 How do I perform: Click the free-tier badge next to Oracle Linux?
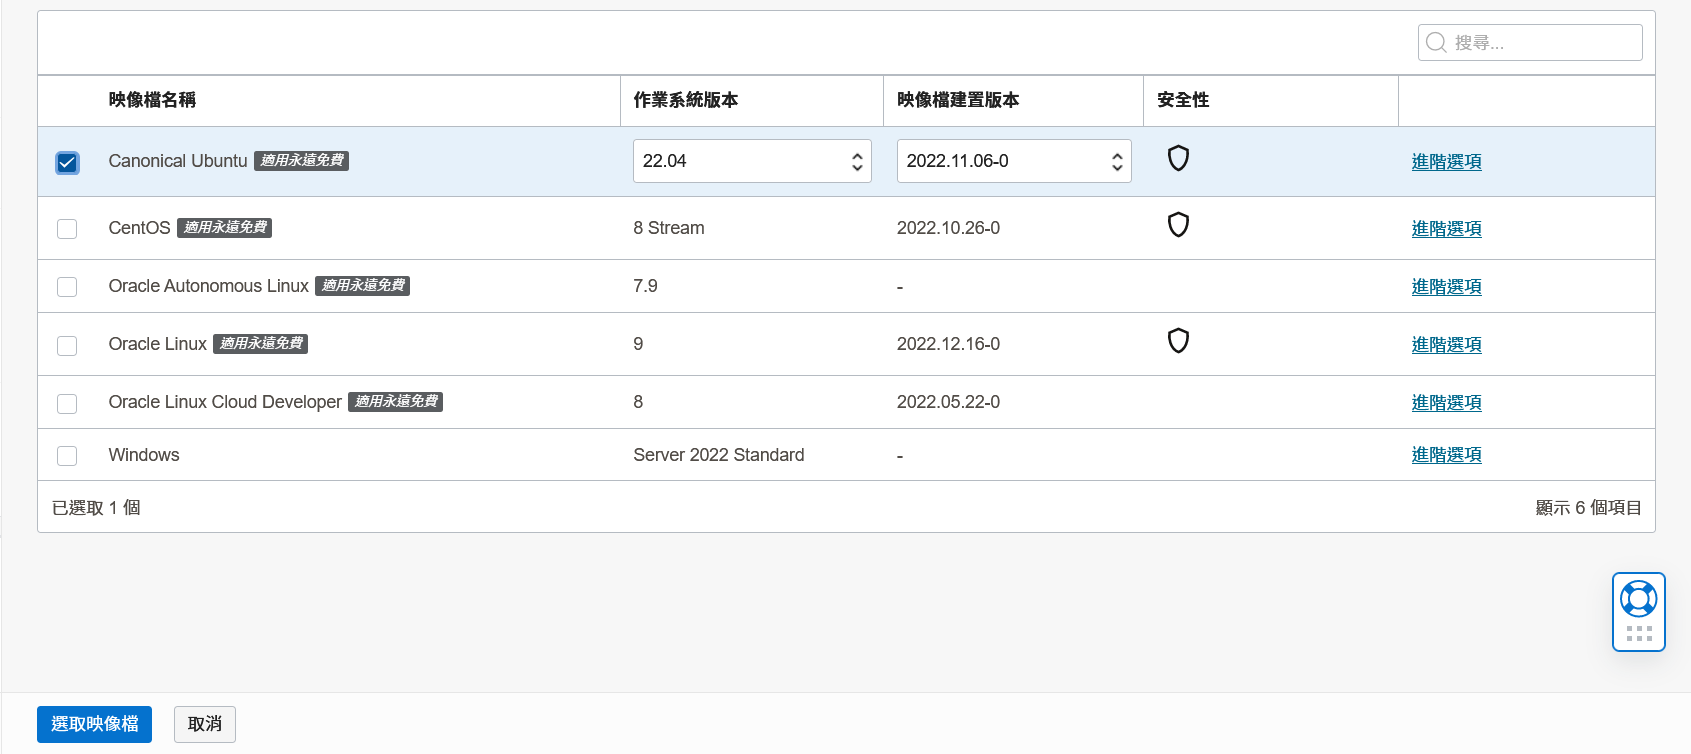[x=260, y=343]
